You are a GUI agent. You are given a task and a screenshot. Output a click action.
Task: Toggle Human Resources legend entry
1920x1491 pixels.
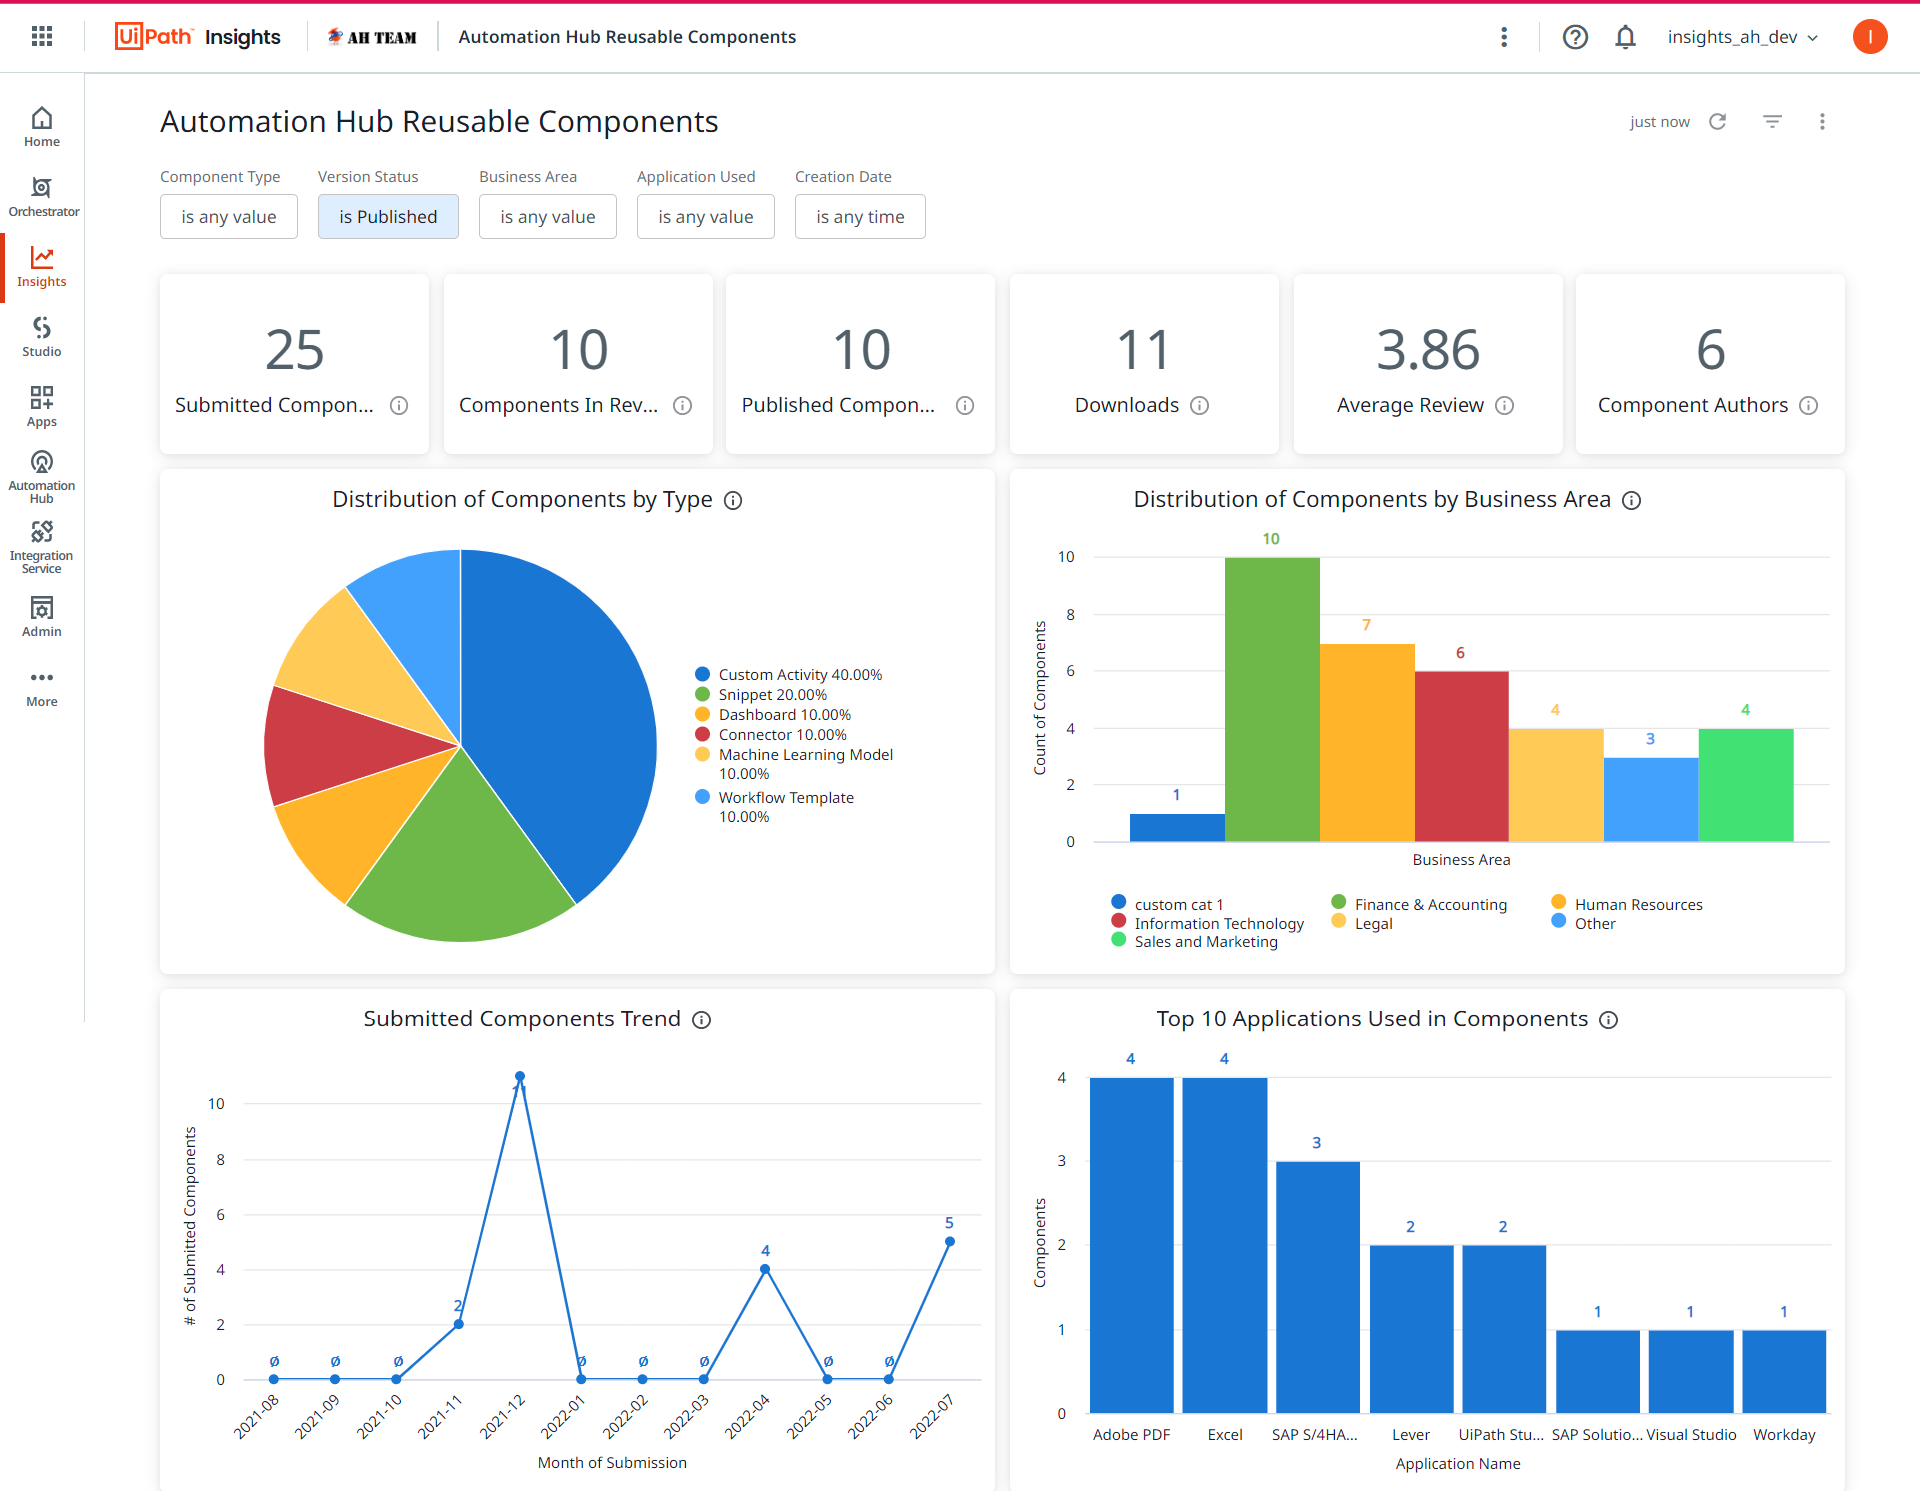coord(1627,905)
